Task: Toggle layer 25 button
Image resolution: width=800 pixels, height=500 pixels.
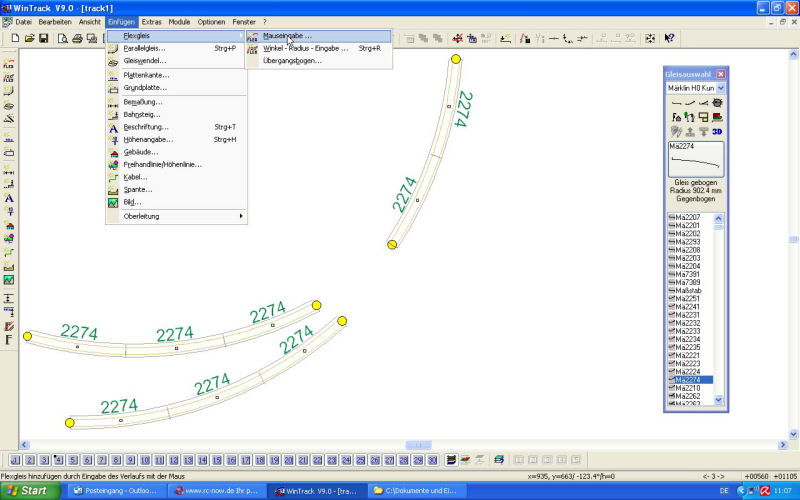Action: click(361, 460)
